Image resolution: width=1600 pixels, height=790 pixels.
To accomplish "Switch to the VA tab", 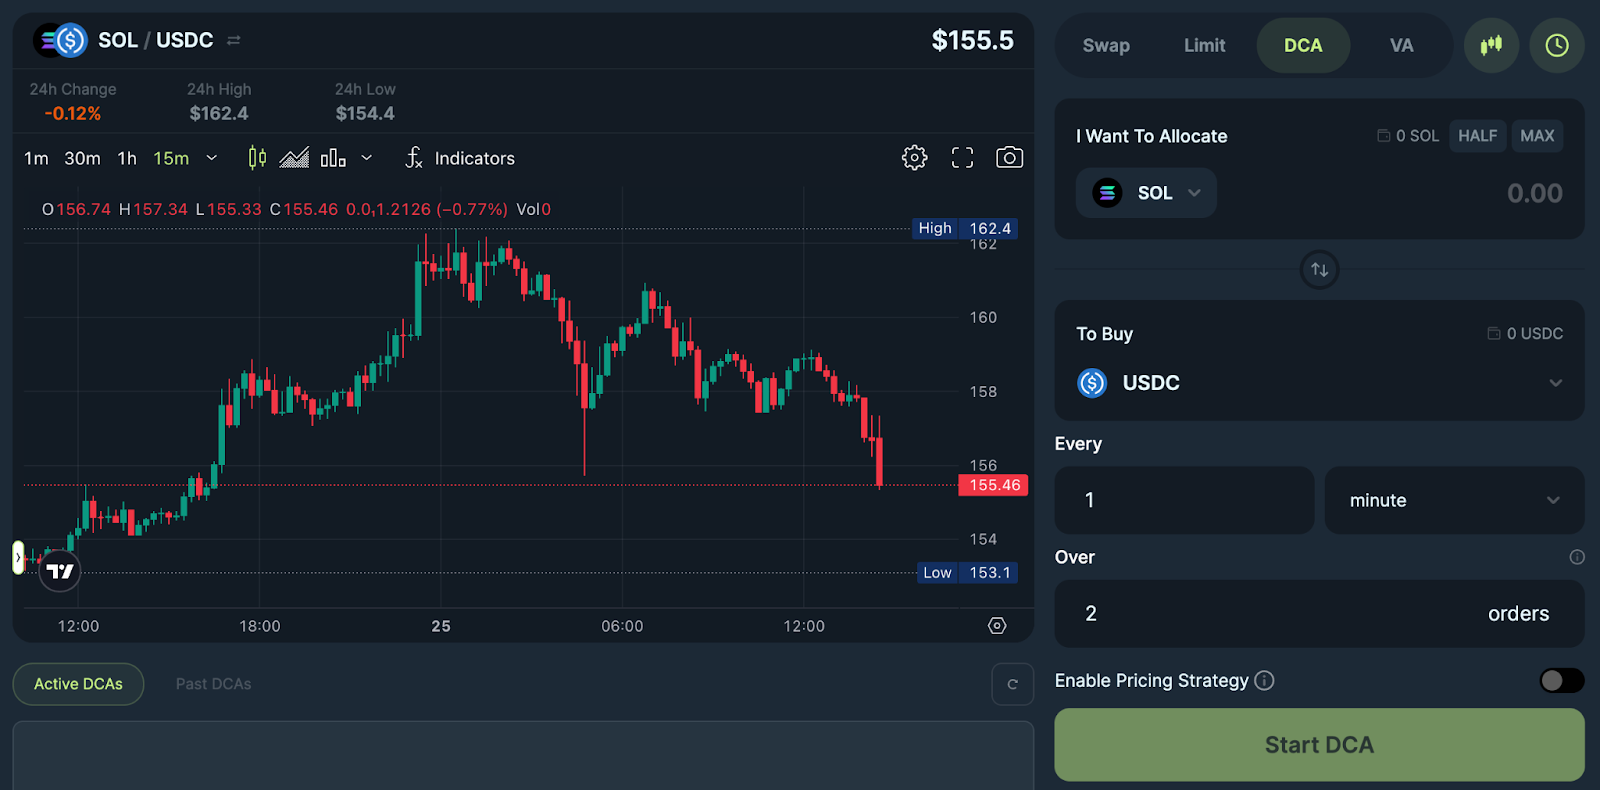I will (1401, 45).
